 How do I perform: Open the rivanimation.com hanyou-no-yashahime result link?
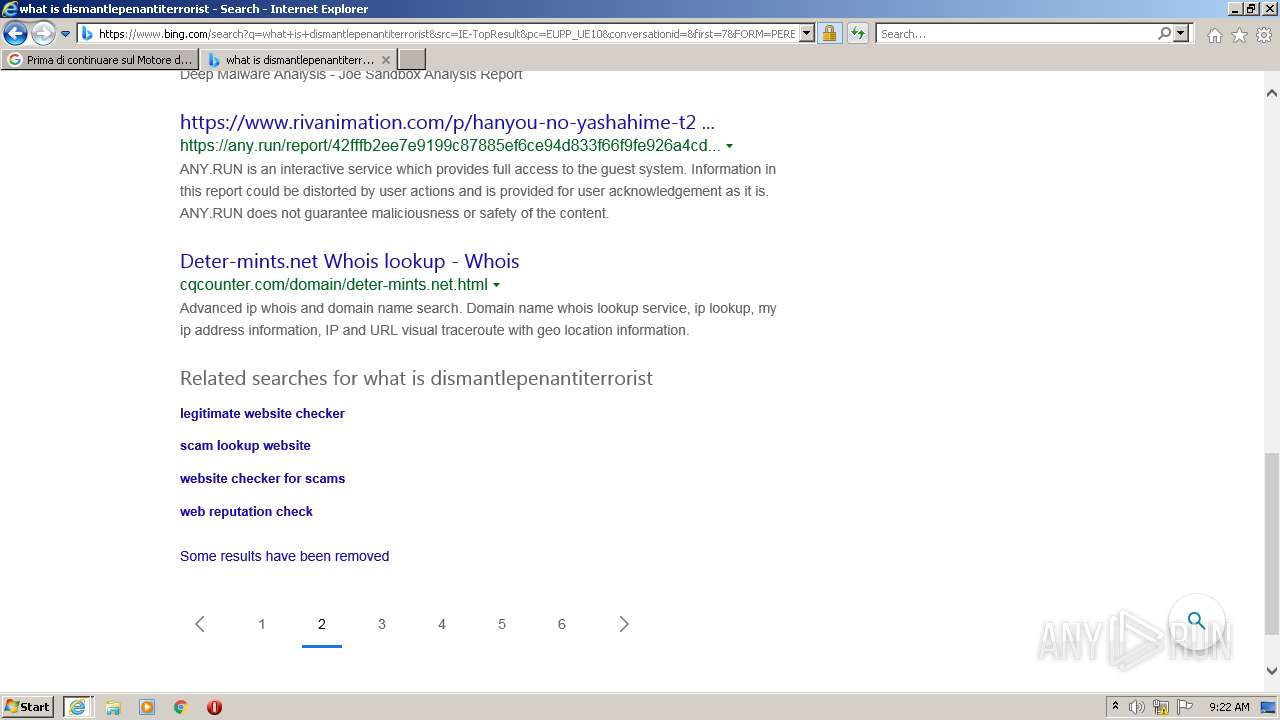click(x=447, y=123)
